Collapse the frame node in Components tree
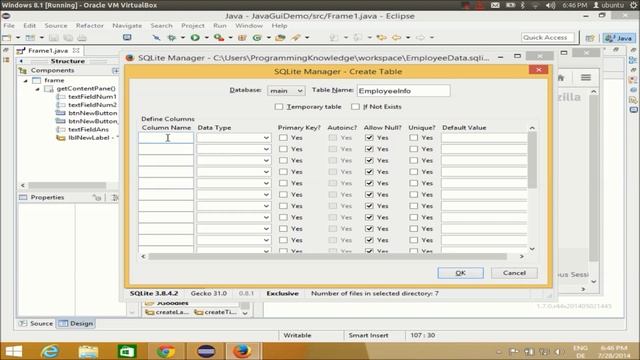Image resolution: width=640 pixels, height=360 pixels. 25,80
